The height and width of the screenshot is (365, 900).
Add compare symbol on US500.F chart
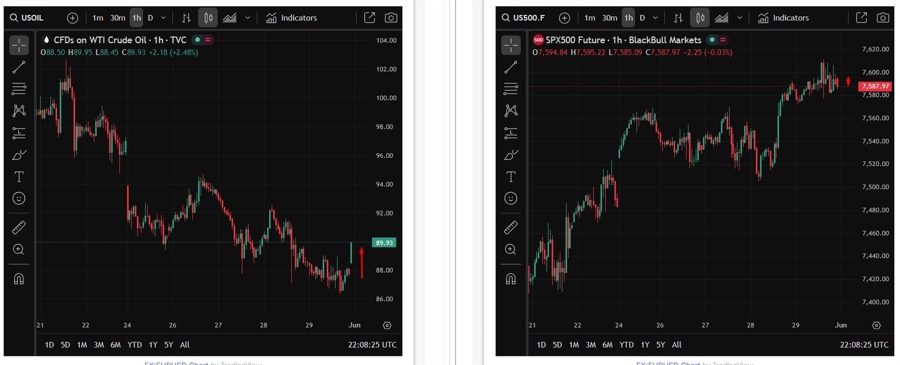click(564, 18)
